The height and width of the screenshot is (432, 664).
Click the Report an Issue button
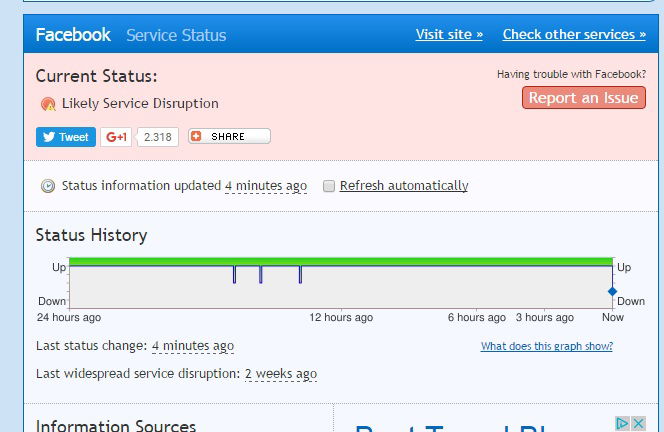coord(584,98)
